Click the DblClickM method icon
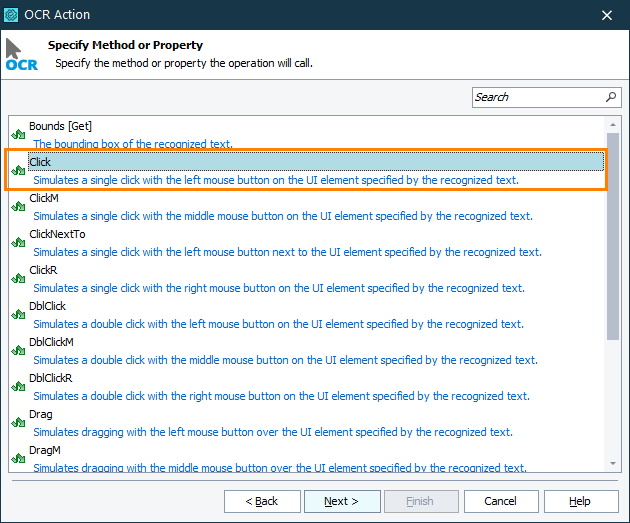Viewport: 630px width, 523px height. coord(18,350)
